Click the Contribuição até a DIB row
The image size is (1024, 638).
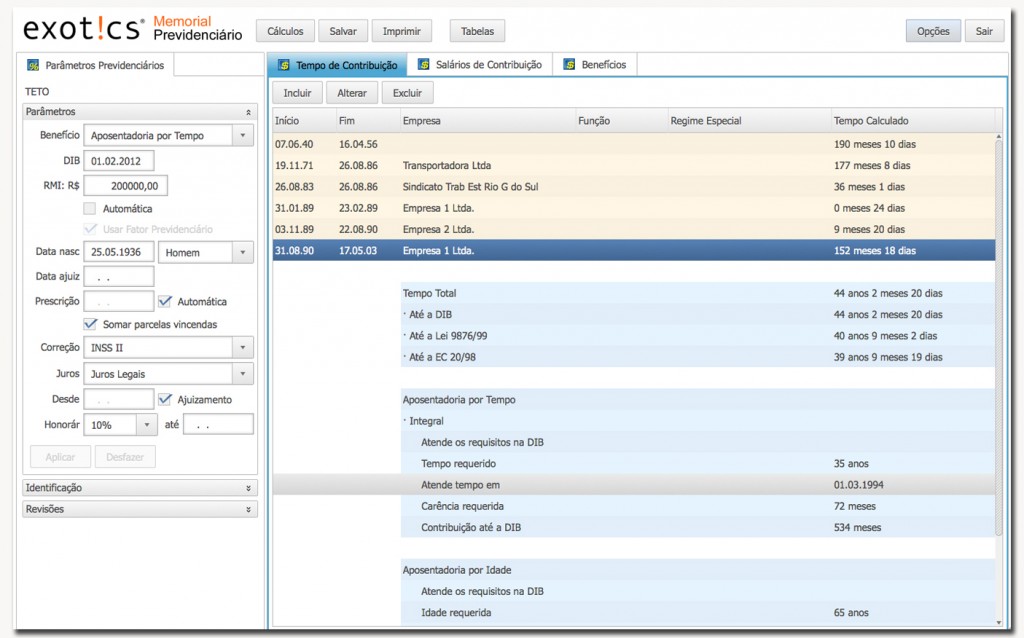(698, 527)
